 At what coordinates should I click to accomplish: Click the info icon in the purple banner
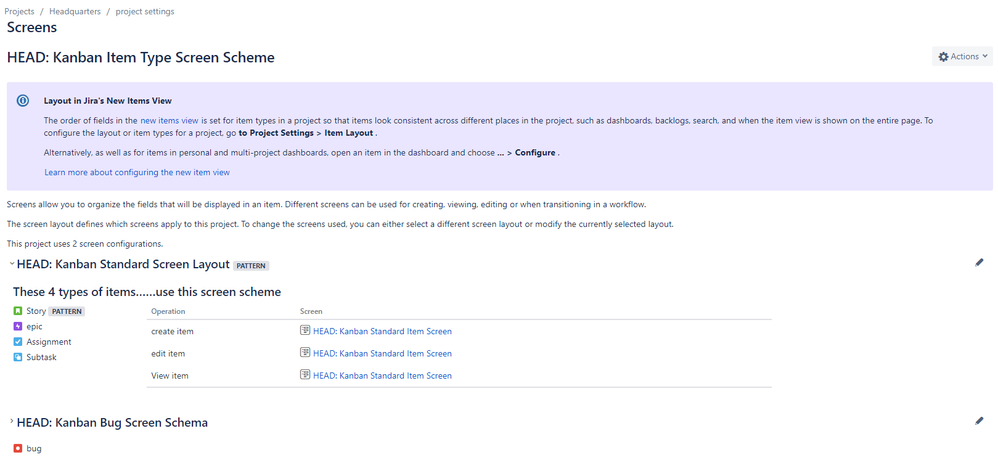point(23,101)
